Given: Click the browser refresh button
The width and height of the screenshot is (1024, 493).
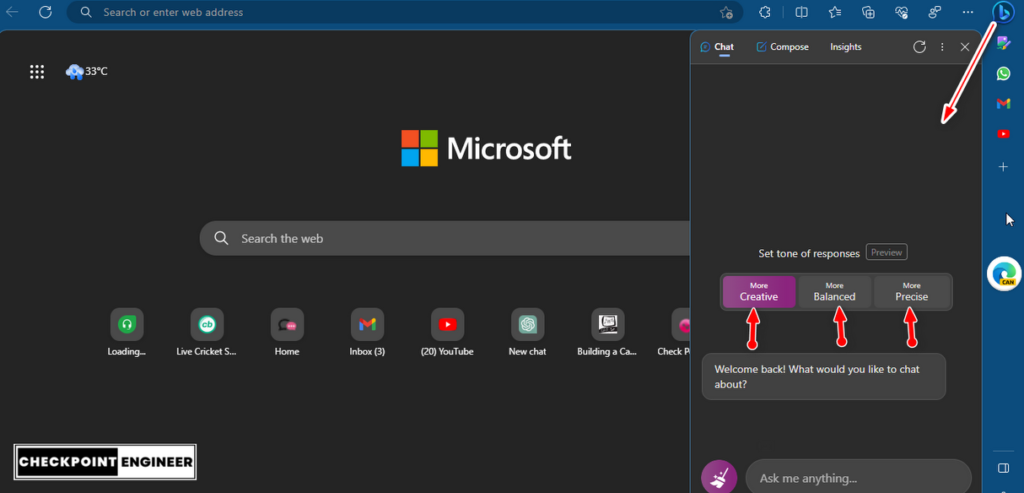Looking at the screenshot, I should pos(45,12).
